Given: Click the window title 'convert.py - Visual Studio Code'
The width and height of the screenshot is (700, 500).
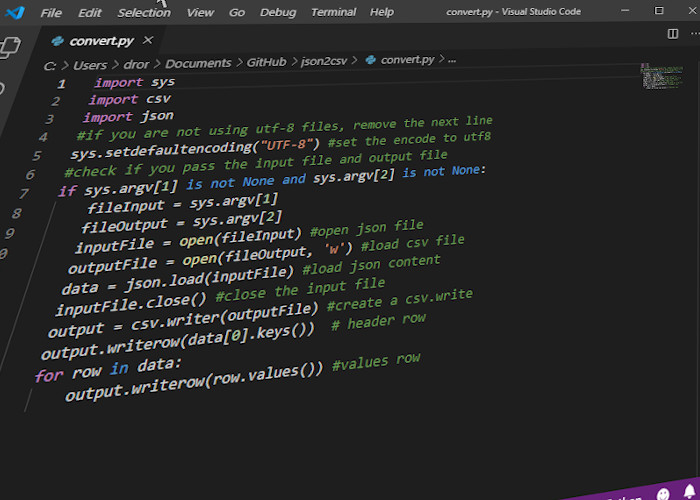Looking at the screenshot, I should coord(513,12).
